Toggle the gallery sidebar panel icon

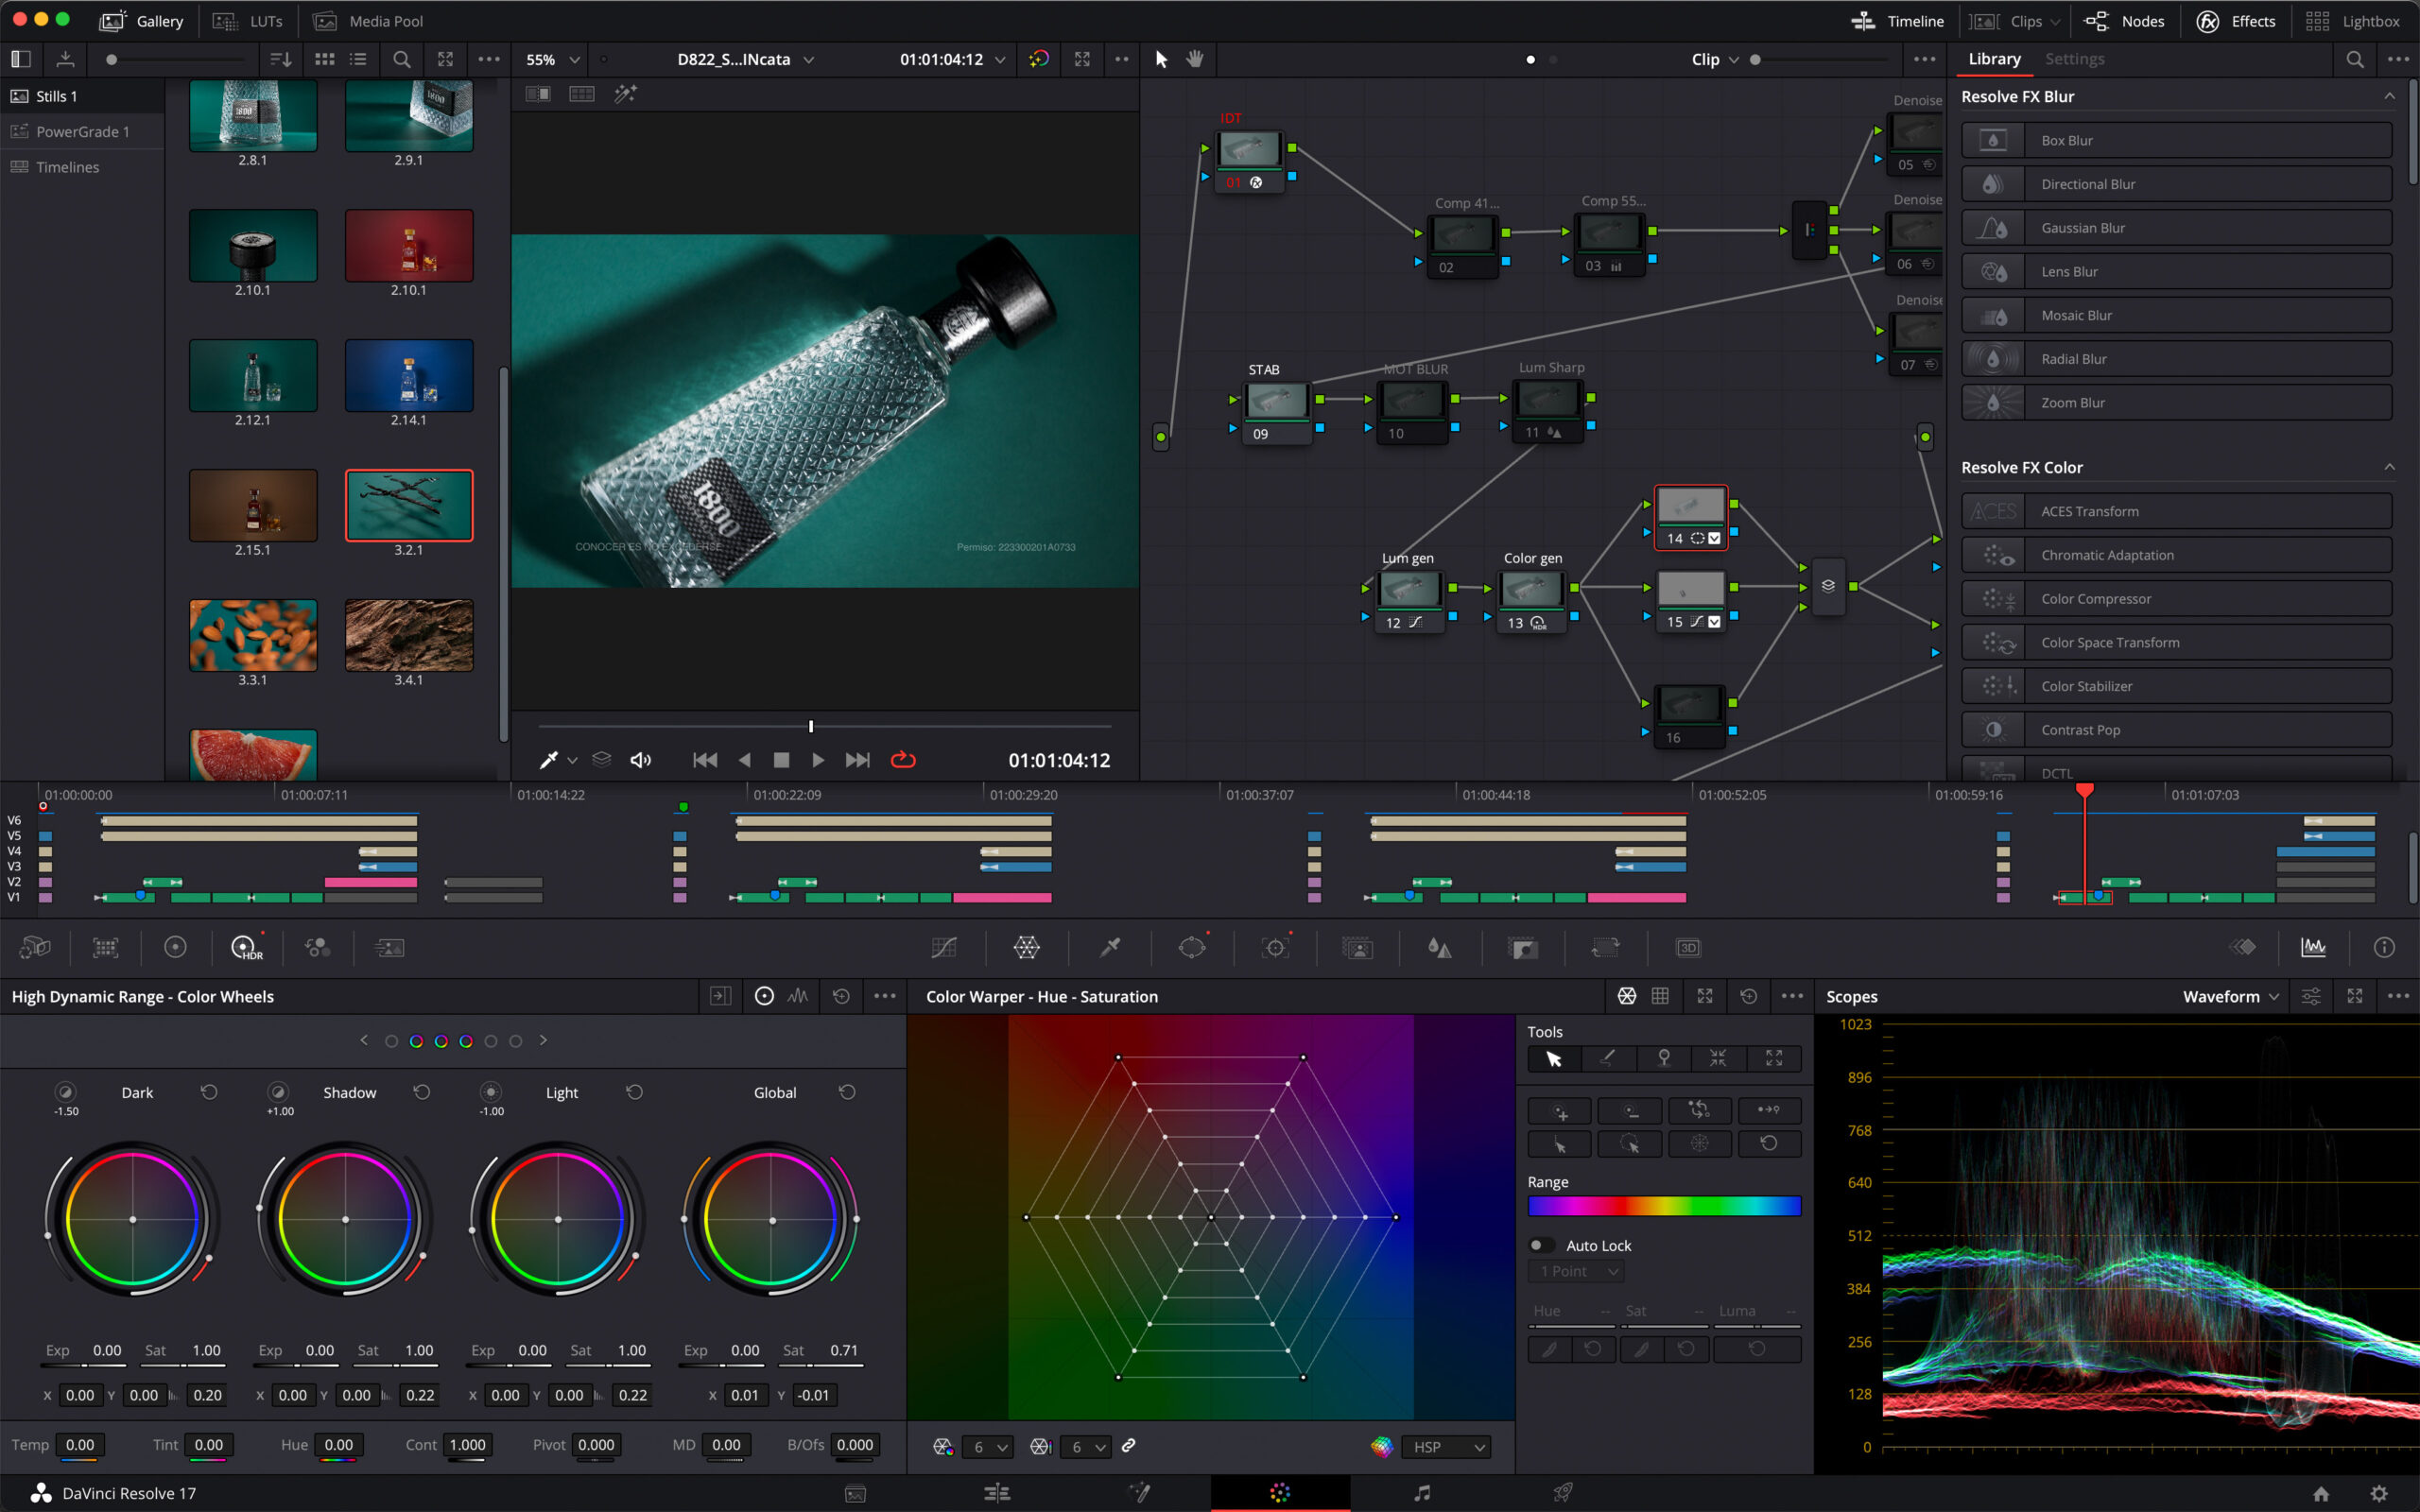(21, 59)
